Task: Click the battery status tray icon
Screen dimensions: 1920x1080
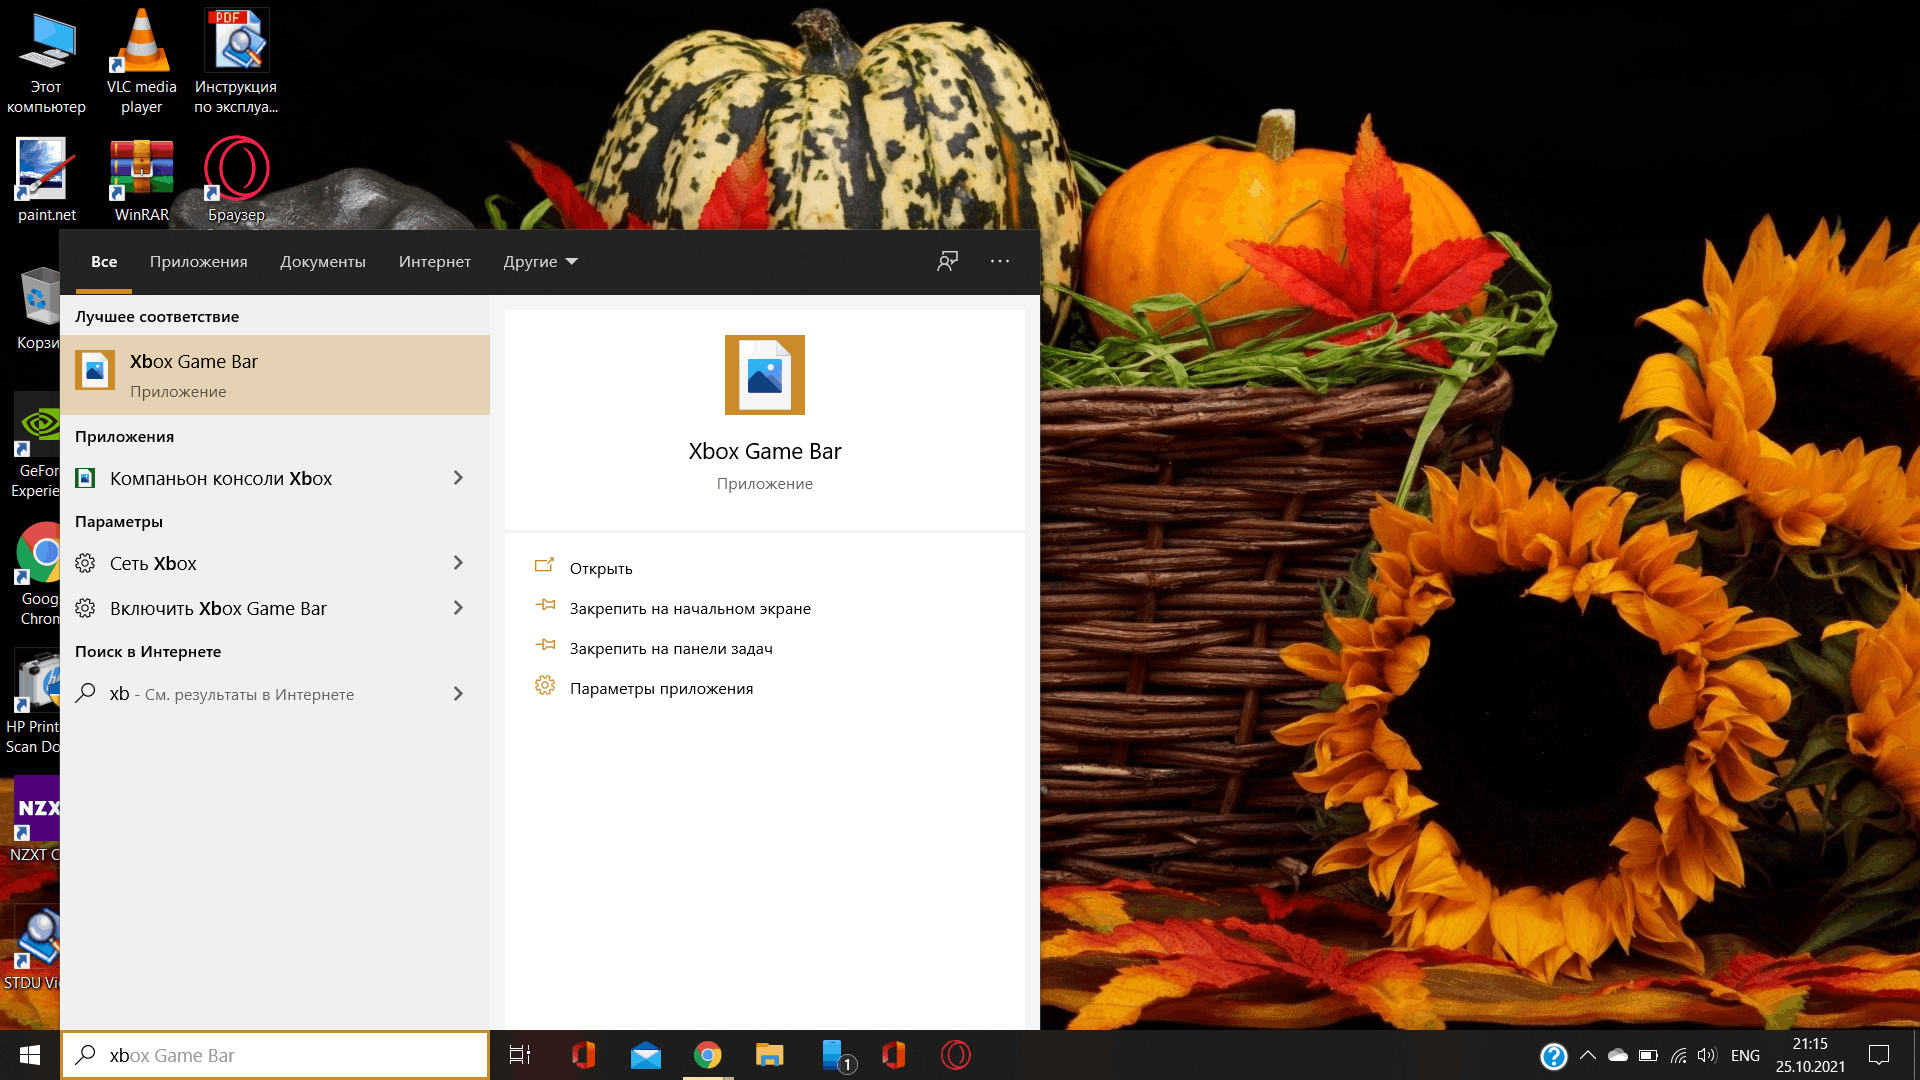Action: [1649, 1056]
